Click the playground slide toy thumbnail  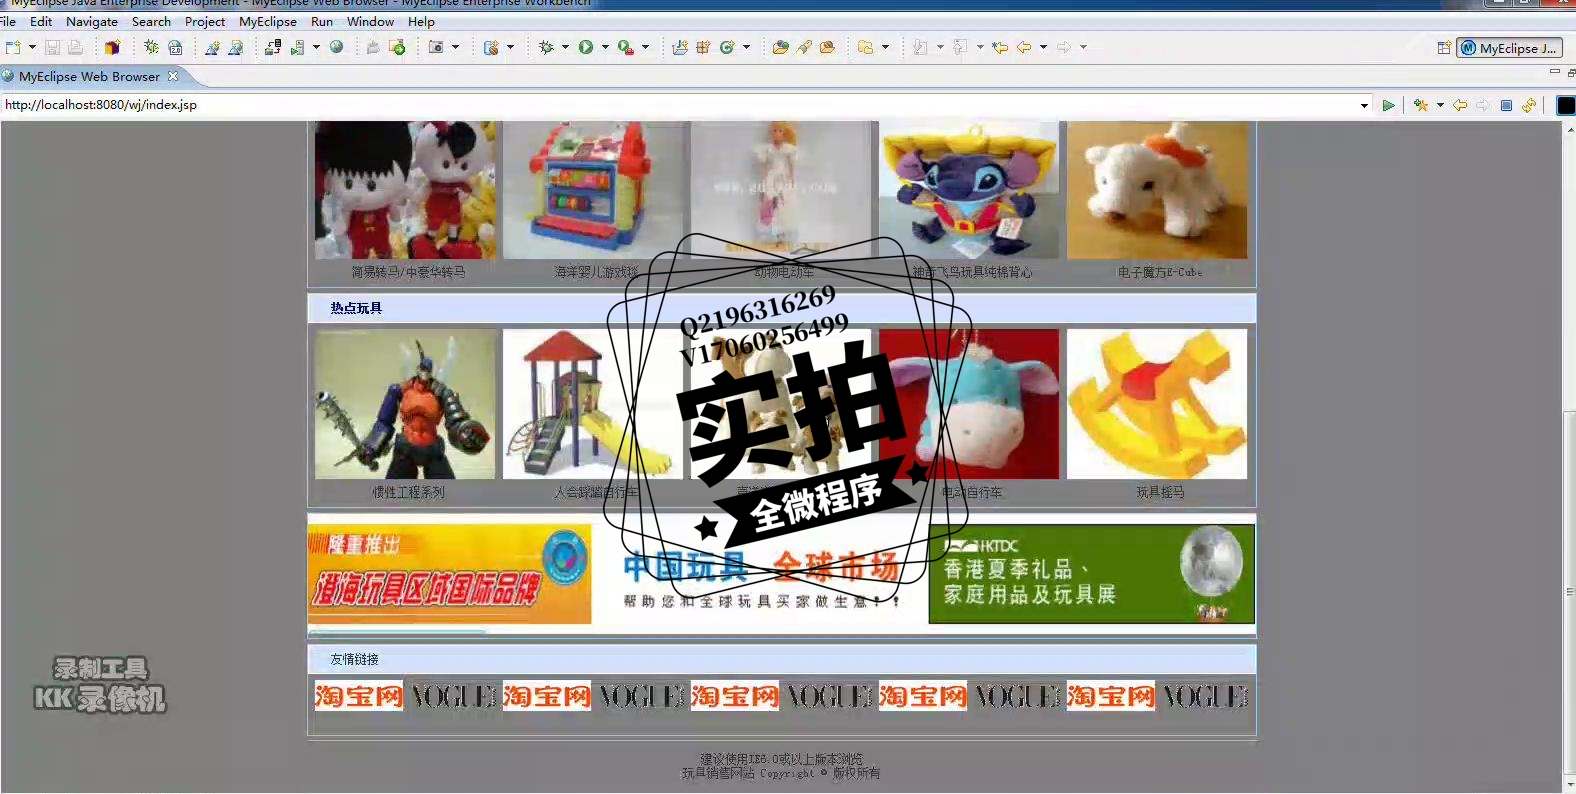click(593, 404)
